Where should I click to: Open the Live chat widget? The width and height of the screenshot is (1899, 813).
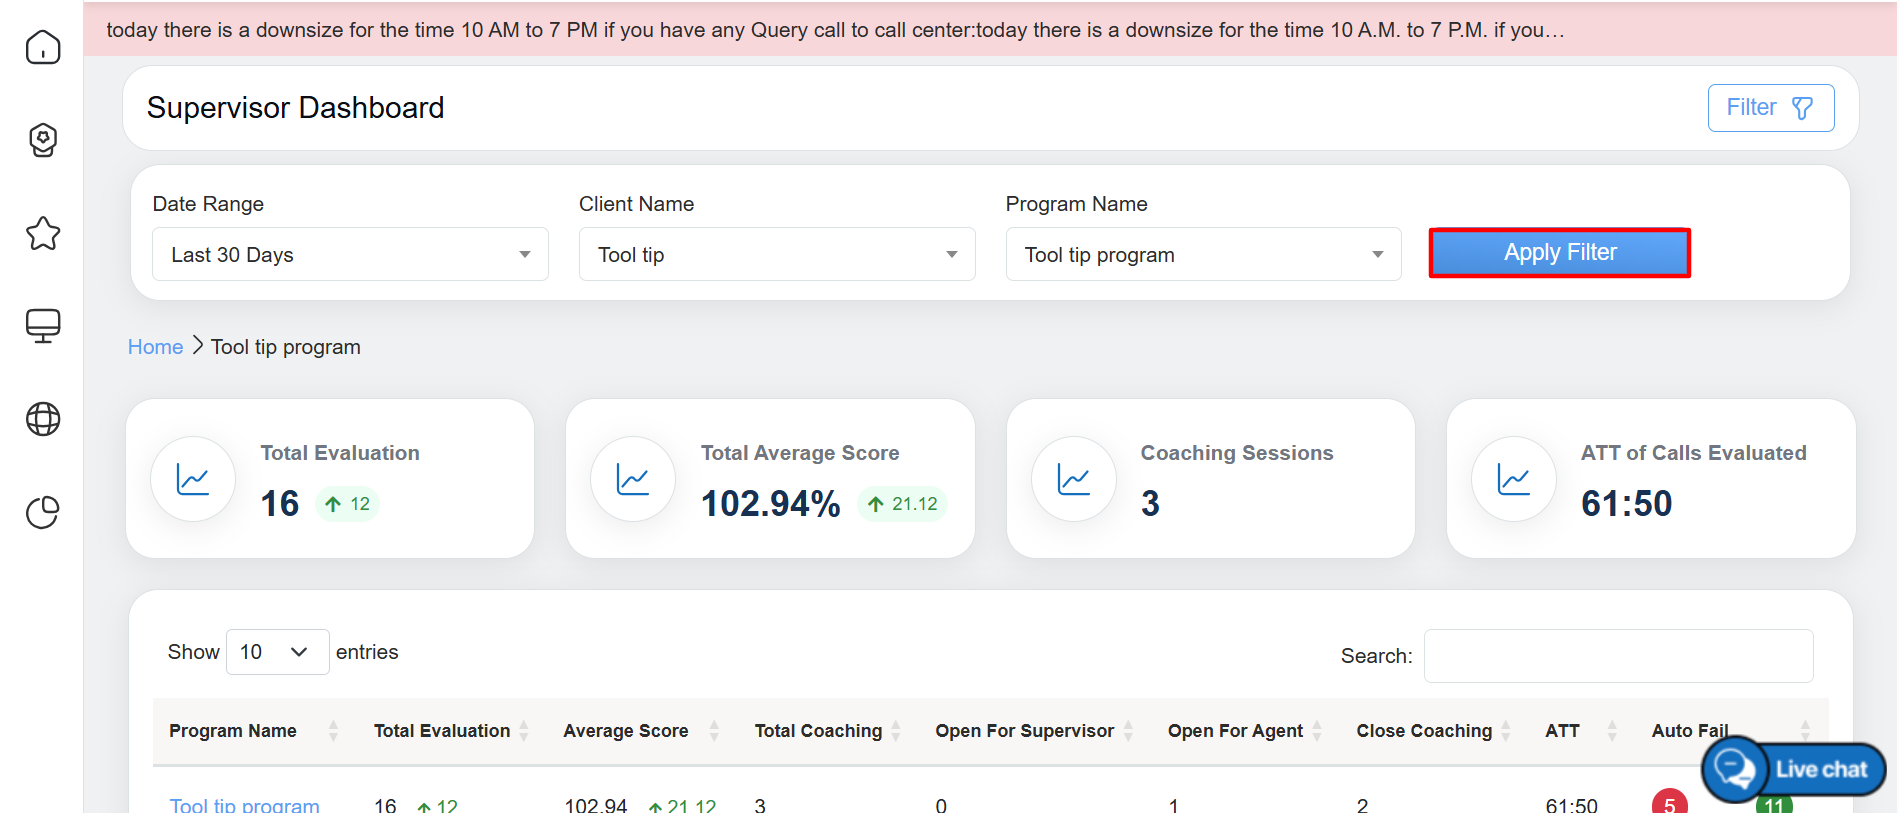[x=1794, y=769]
